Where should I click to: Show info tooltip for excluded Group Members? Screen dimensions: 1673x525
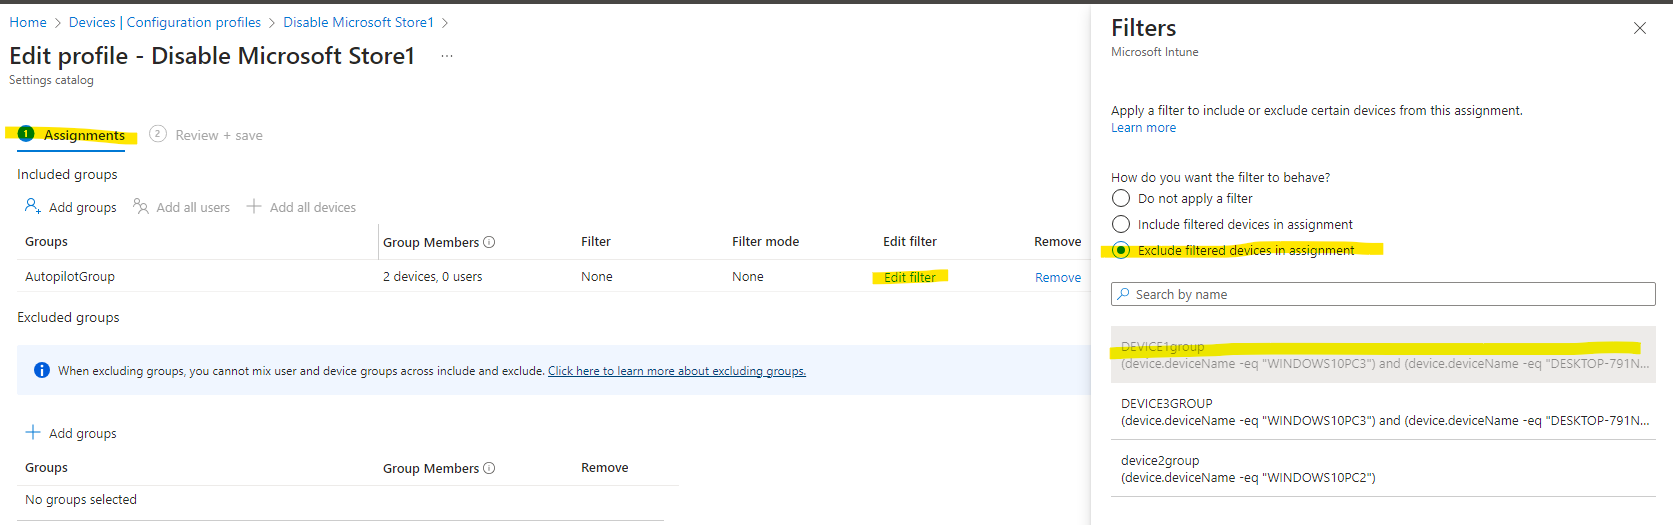(489, 468)
